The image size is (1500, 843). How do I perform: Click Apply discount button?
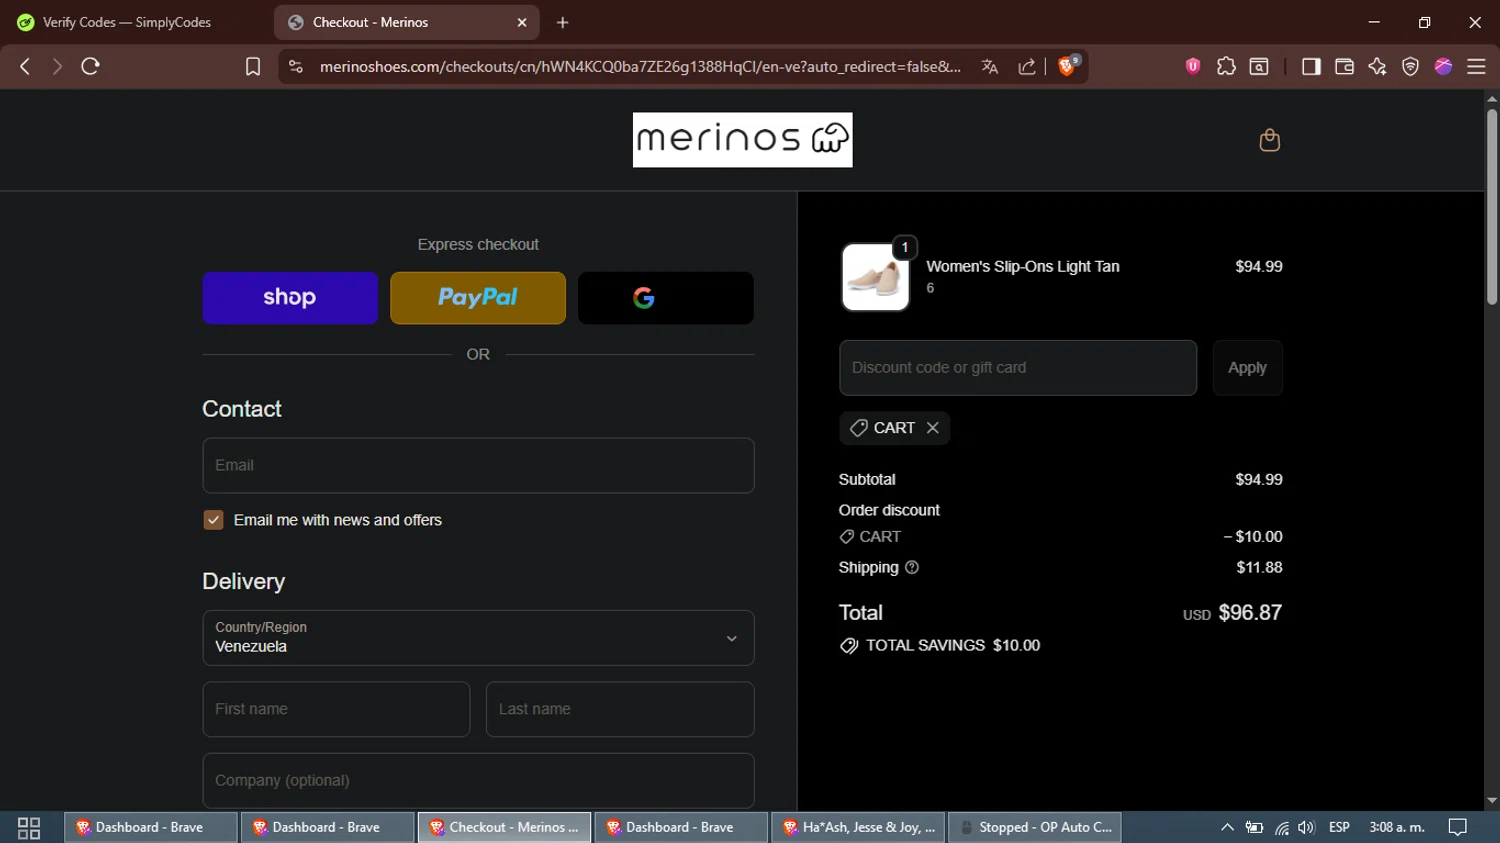pyautogui.click(x=1247, y=368)
